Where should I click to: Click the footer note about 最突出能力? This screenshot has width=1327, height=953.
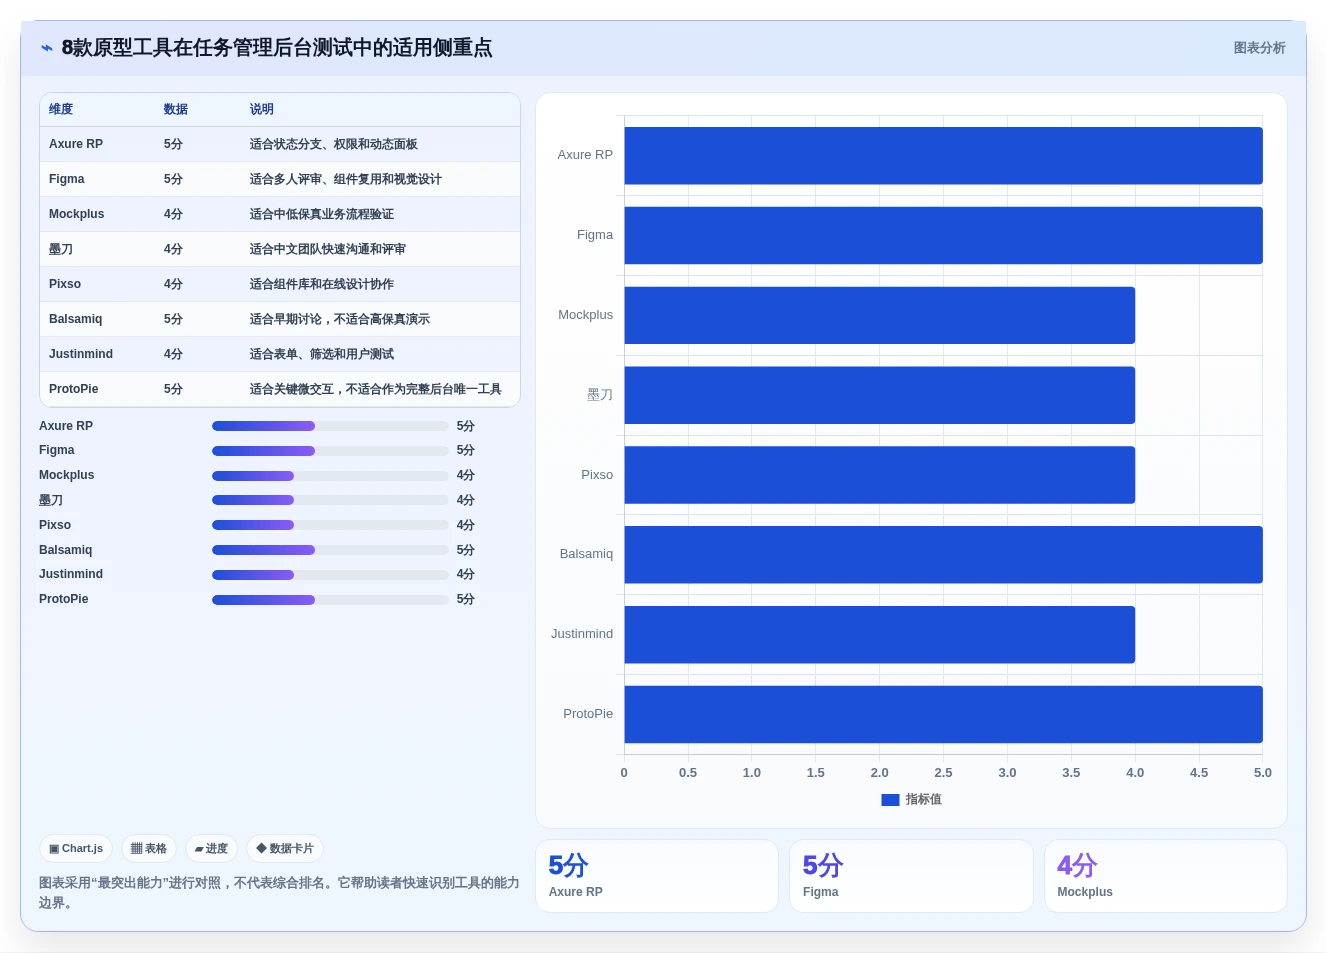click(279, 893)
